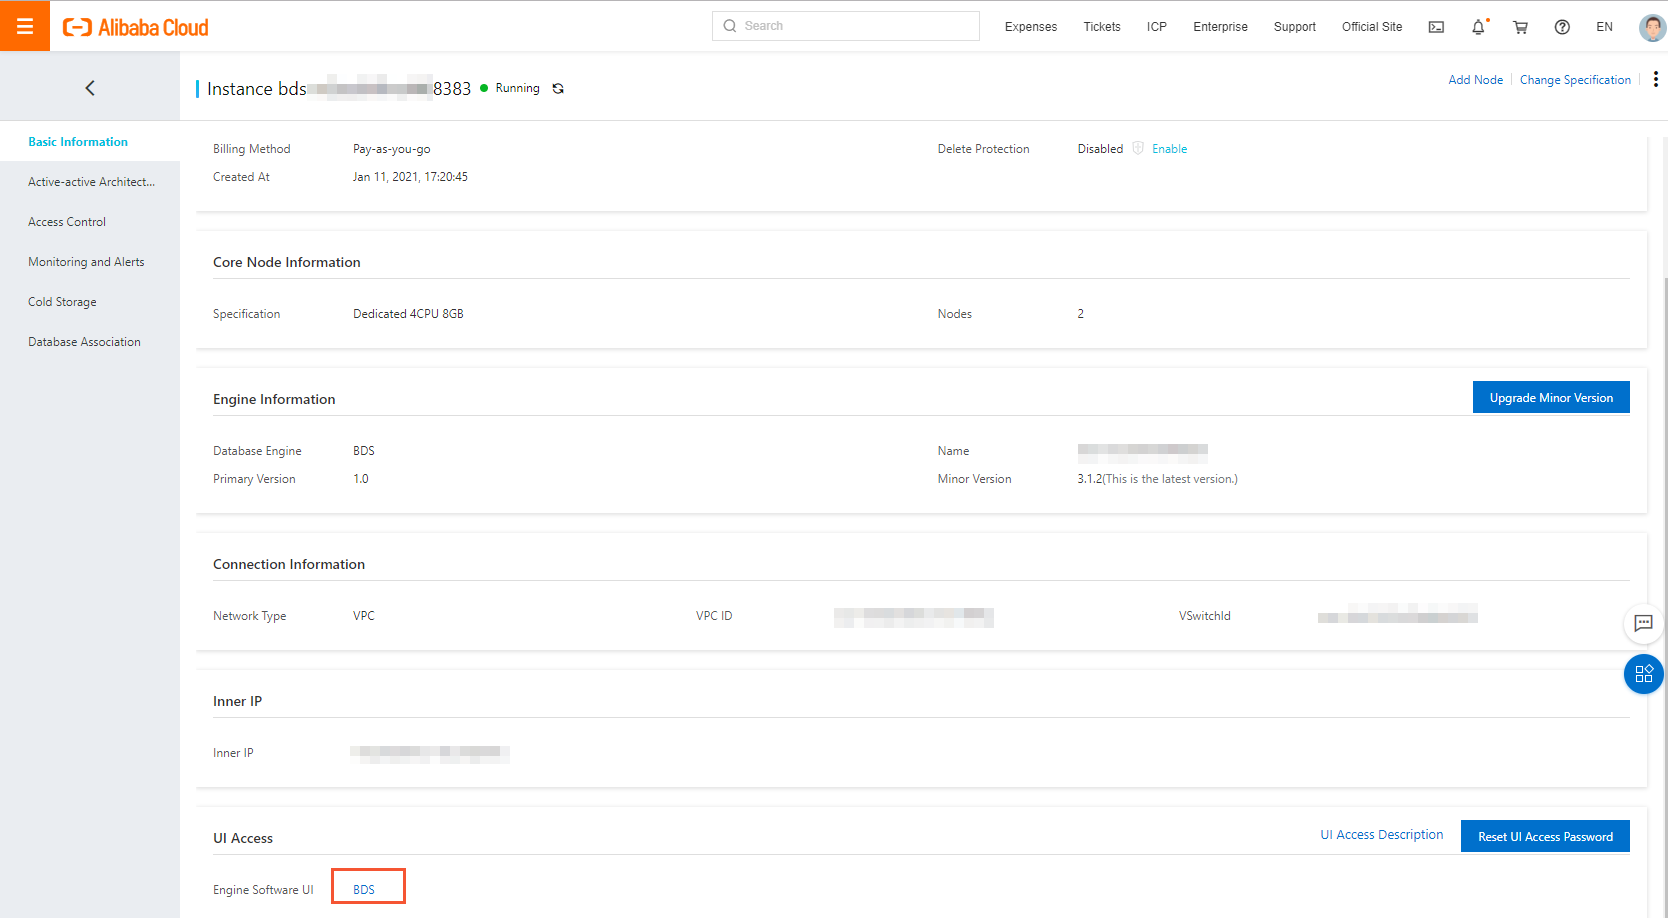Click the Connection Information heading

coord(289,564)
